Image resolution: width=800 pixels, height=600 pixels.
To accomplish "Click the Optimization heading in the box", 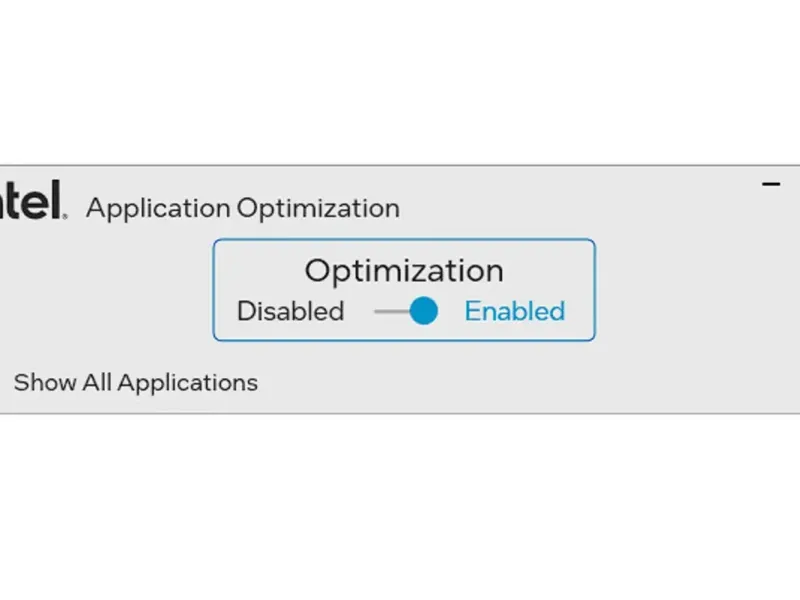I will (x=404, y=270).
